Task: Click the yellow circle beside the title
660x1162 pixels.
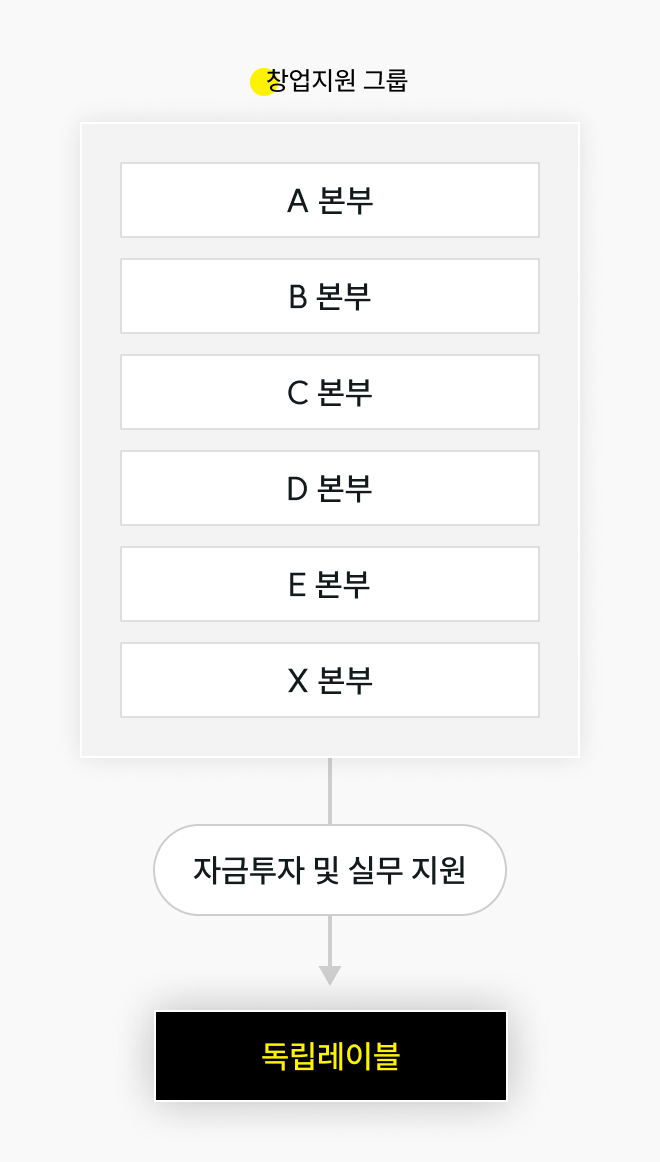Action: point(263,82)
